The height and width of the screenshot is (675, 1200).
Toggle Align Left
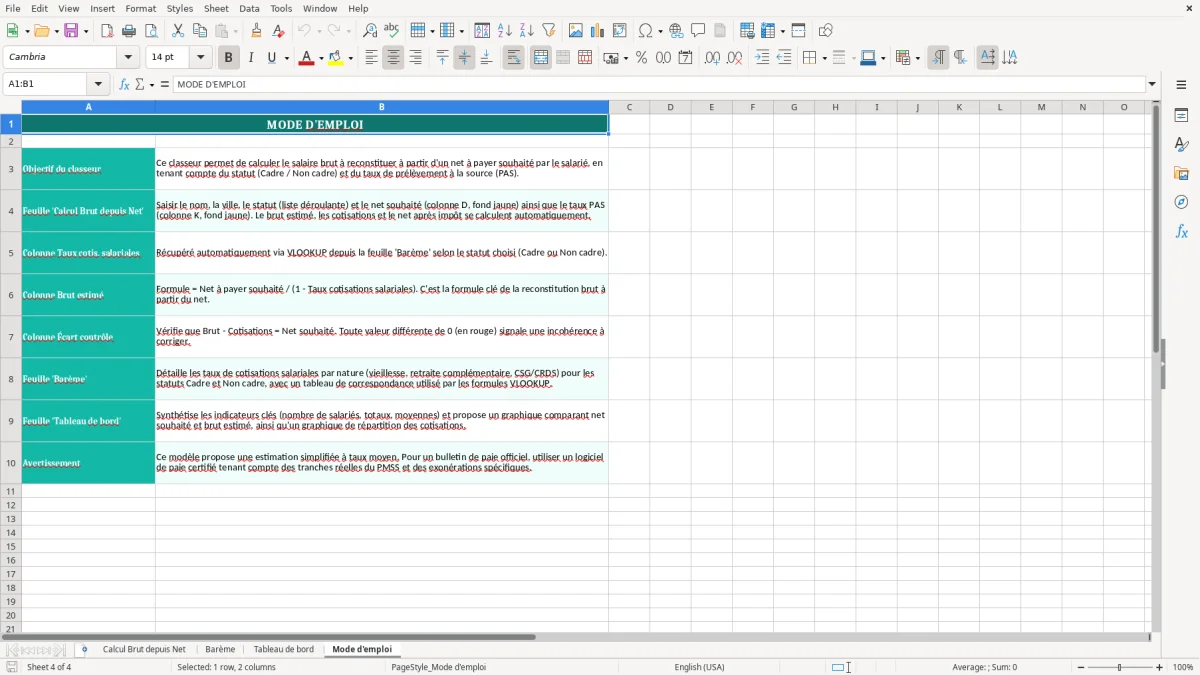pyautogui.click(x=371, y=58)
